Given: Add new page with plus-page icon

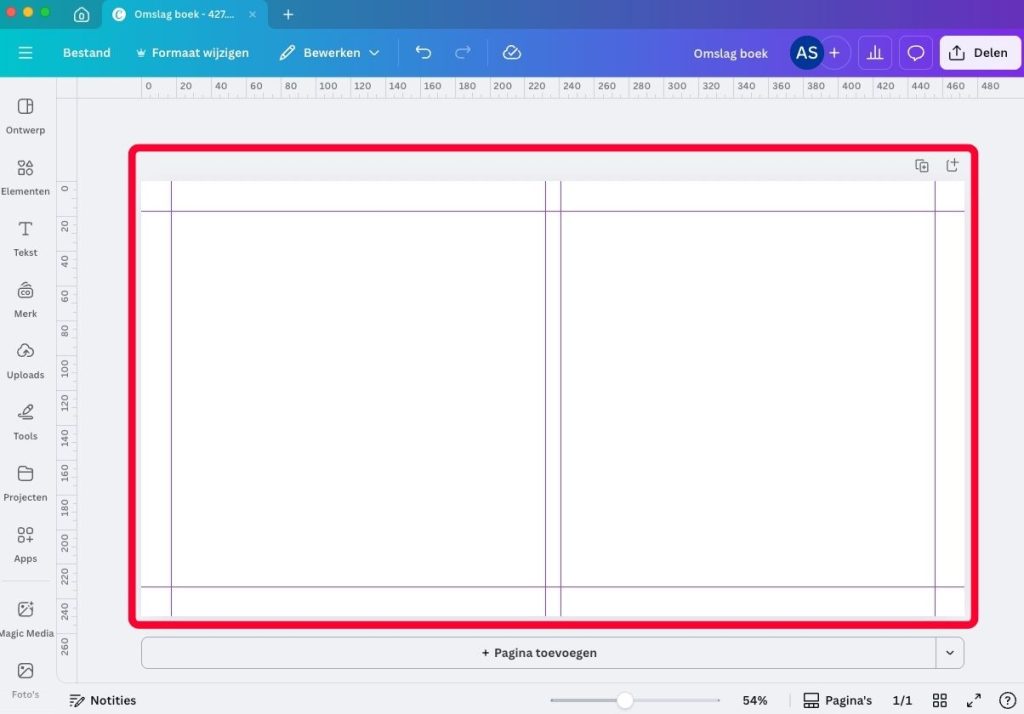Looking at the screenshot, I should click(x=952, y=166).
